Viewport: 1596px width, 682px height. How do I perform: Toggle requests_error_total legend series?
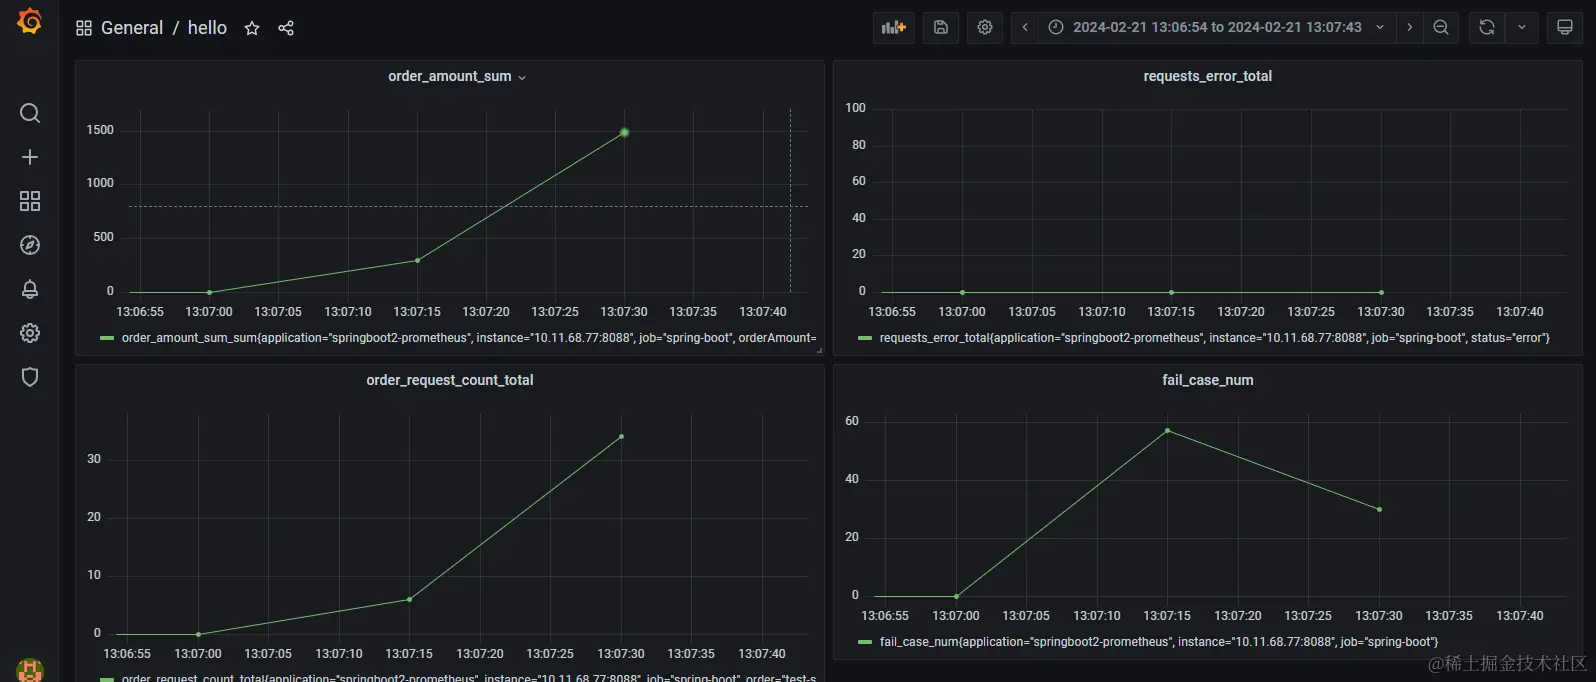pyautogui.click(x=1214, y=338)
